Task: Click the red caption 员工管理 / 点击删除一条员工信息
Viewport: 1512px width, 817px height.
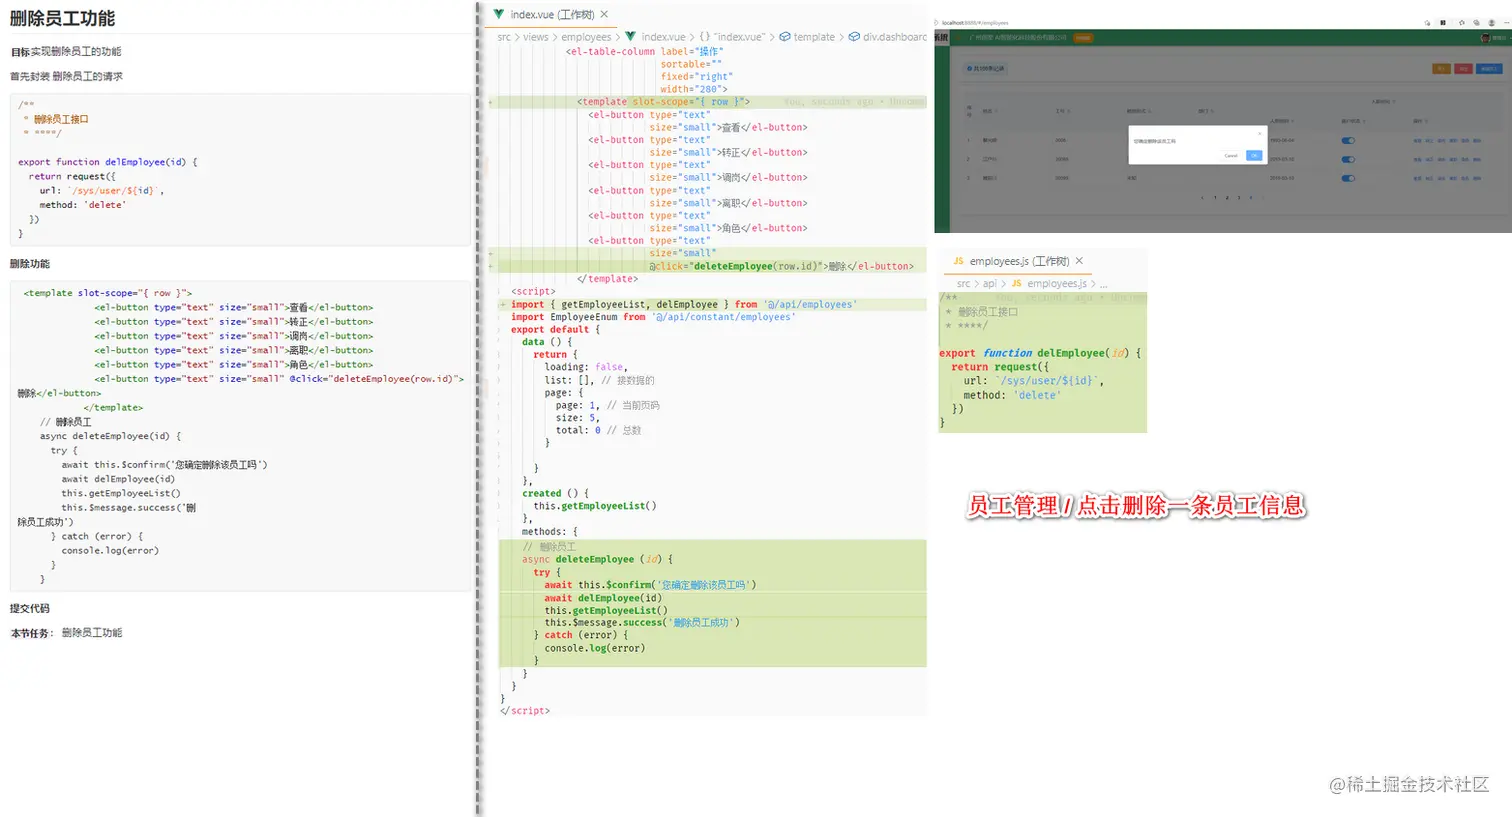Action: [1136, 505]
